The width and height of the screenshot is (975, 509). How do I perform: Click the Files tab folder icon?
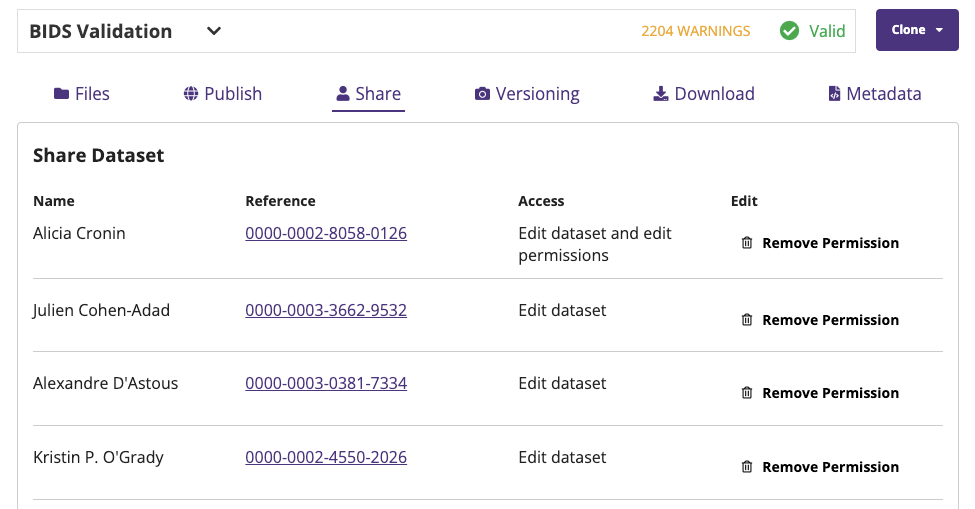click(x=61, y=94)
